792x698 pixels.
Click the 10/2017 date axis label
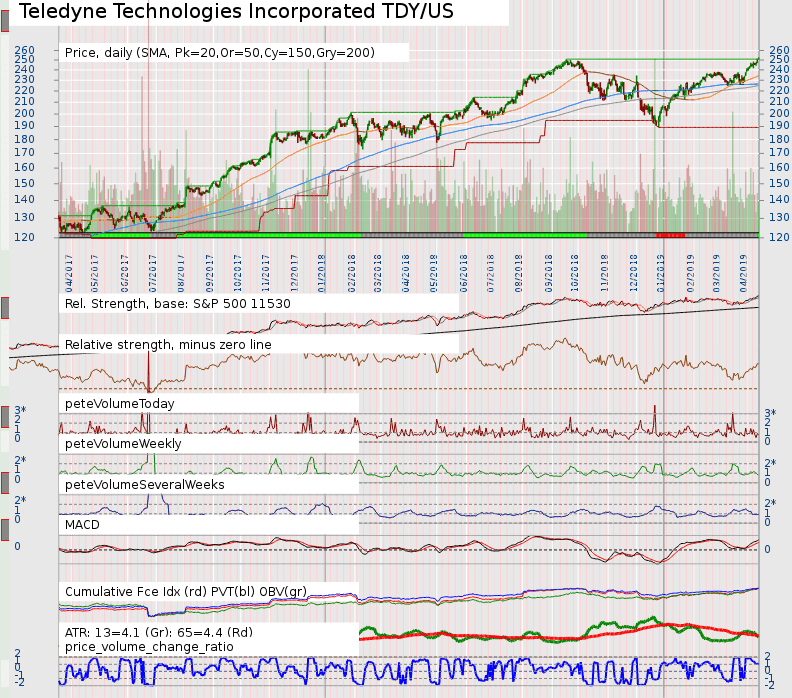[x=237, y=273]
